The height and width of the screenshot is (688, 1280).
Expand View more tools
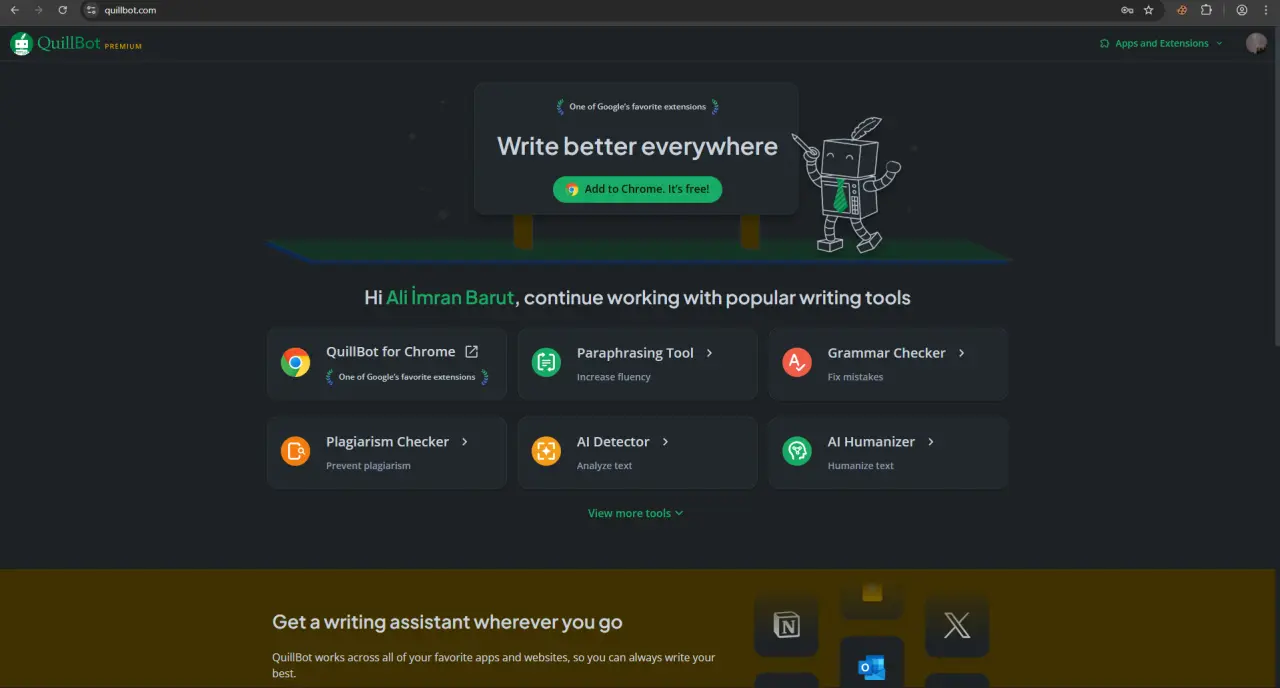(x=635, y=513)
